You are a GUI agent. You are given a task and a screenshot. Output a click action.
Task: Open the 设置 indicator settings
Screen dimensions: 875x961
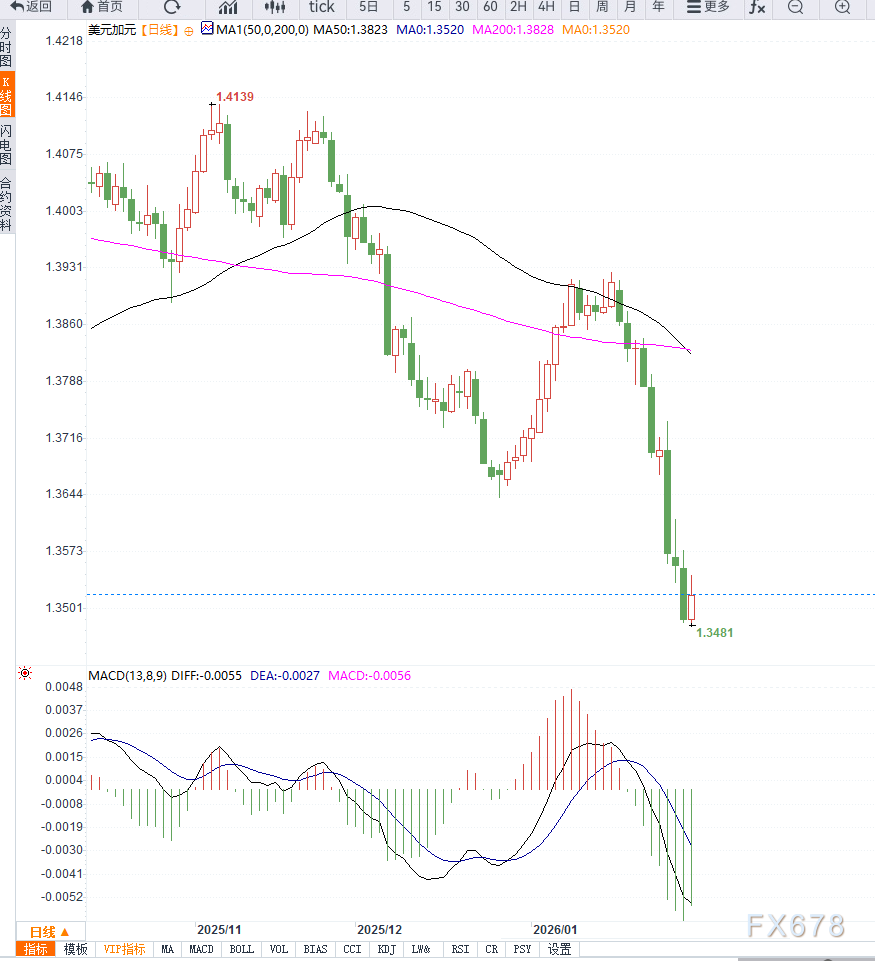point(559,949)
